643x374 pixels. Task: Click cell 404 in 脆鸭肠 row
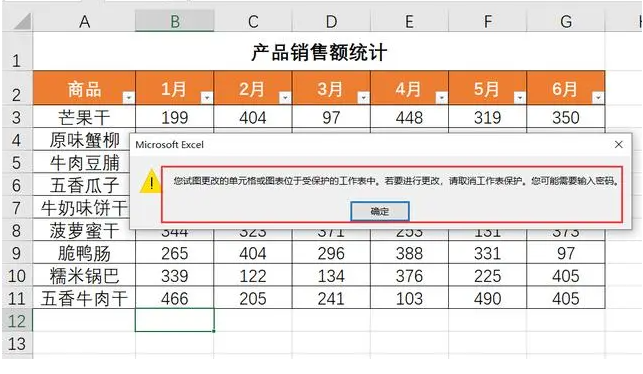tap(253, 253)
